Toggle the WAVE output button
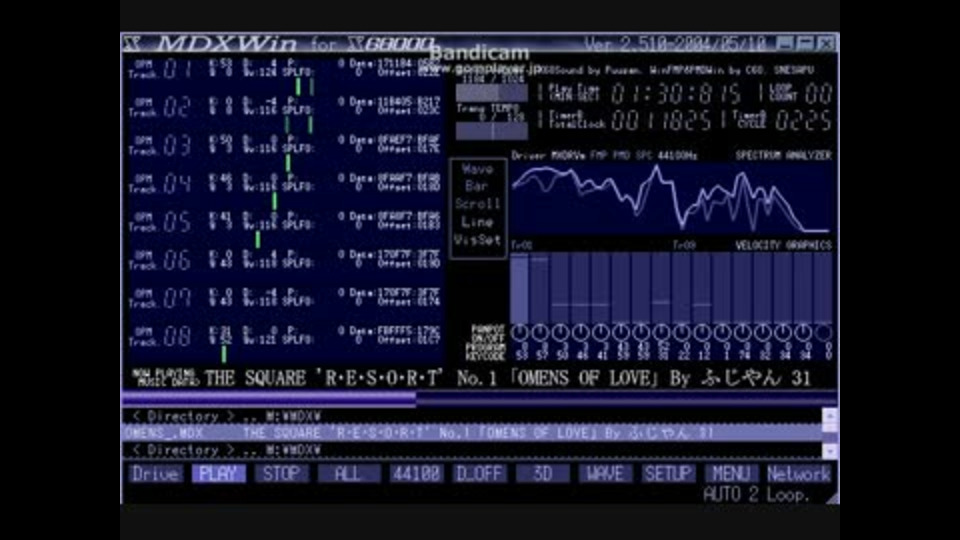 [x=605, y=473]
